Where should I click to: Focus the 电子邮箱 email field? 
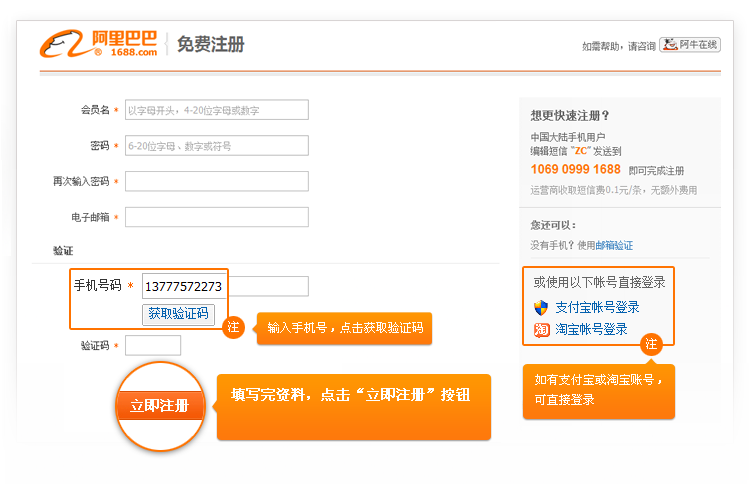[217, 218]
